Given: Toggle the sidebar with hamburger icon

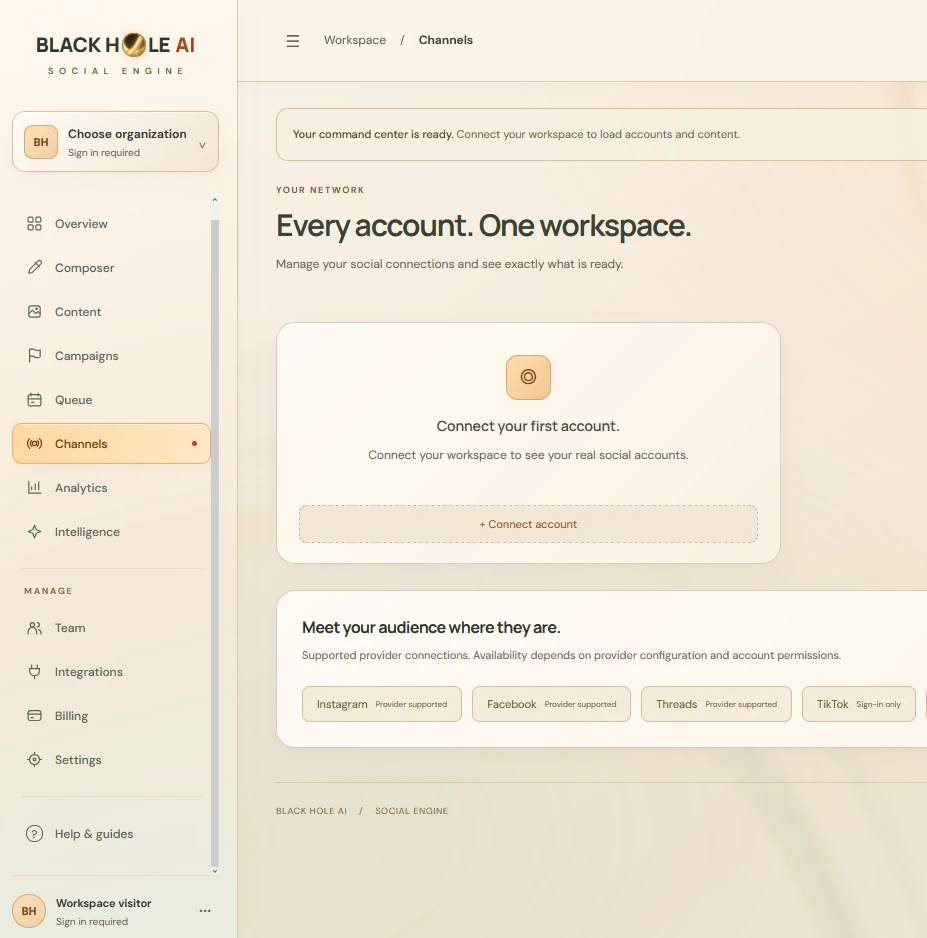Looking at the screenshot, I should coord(292,41).
